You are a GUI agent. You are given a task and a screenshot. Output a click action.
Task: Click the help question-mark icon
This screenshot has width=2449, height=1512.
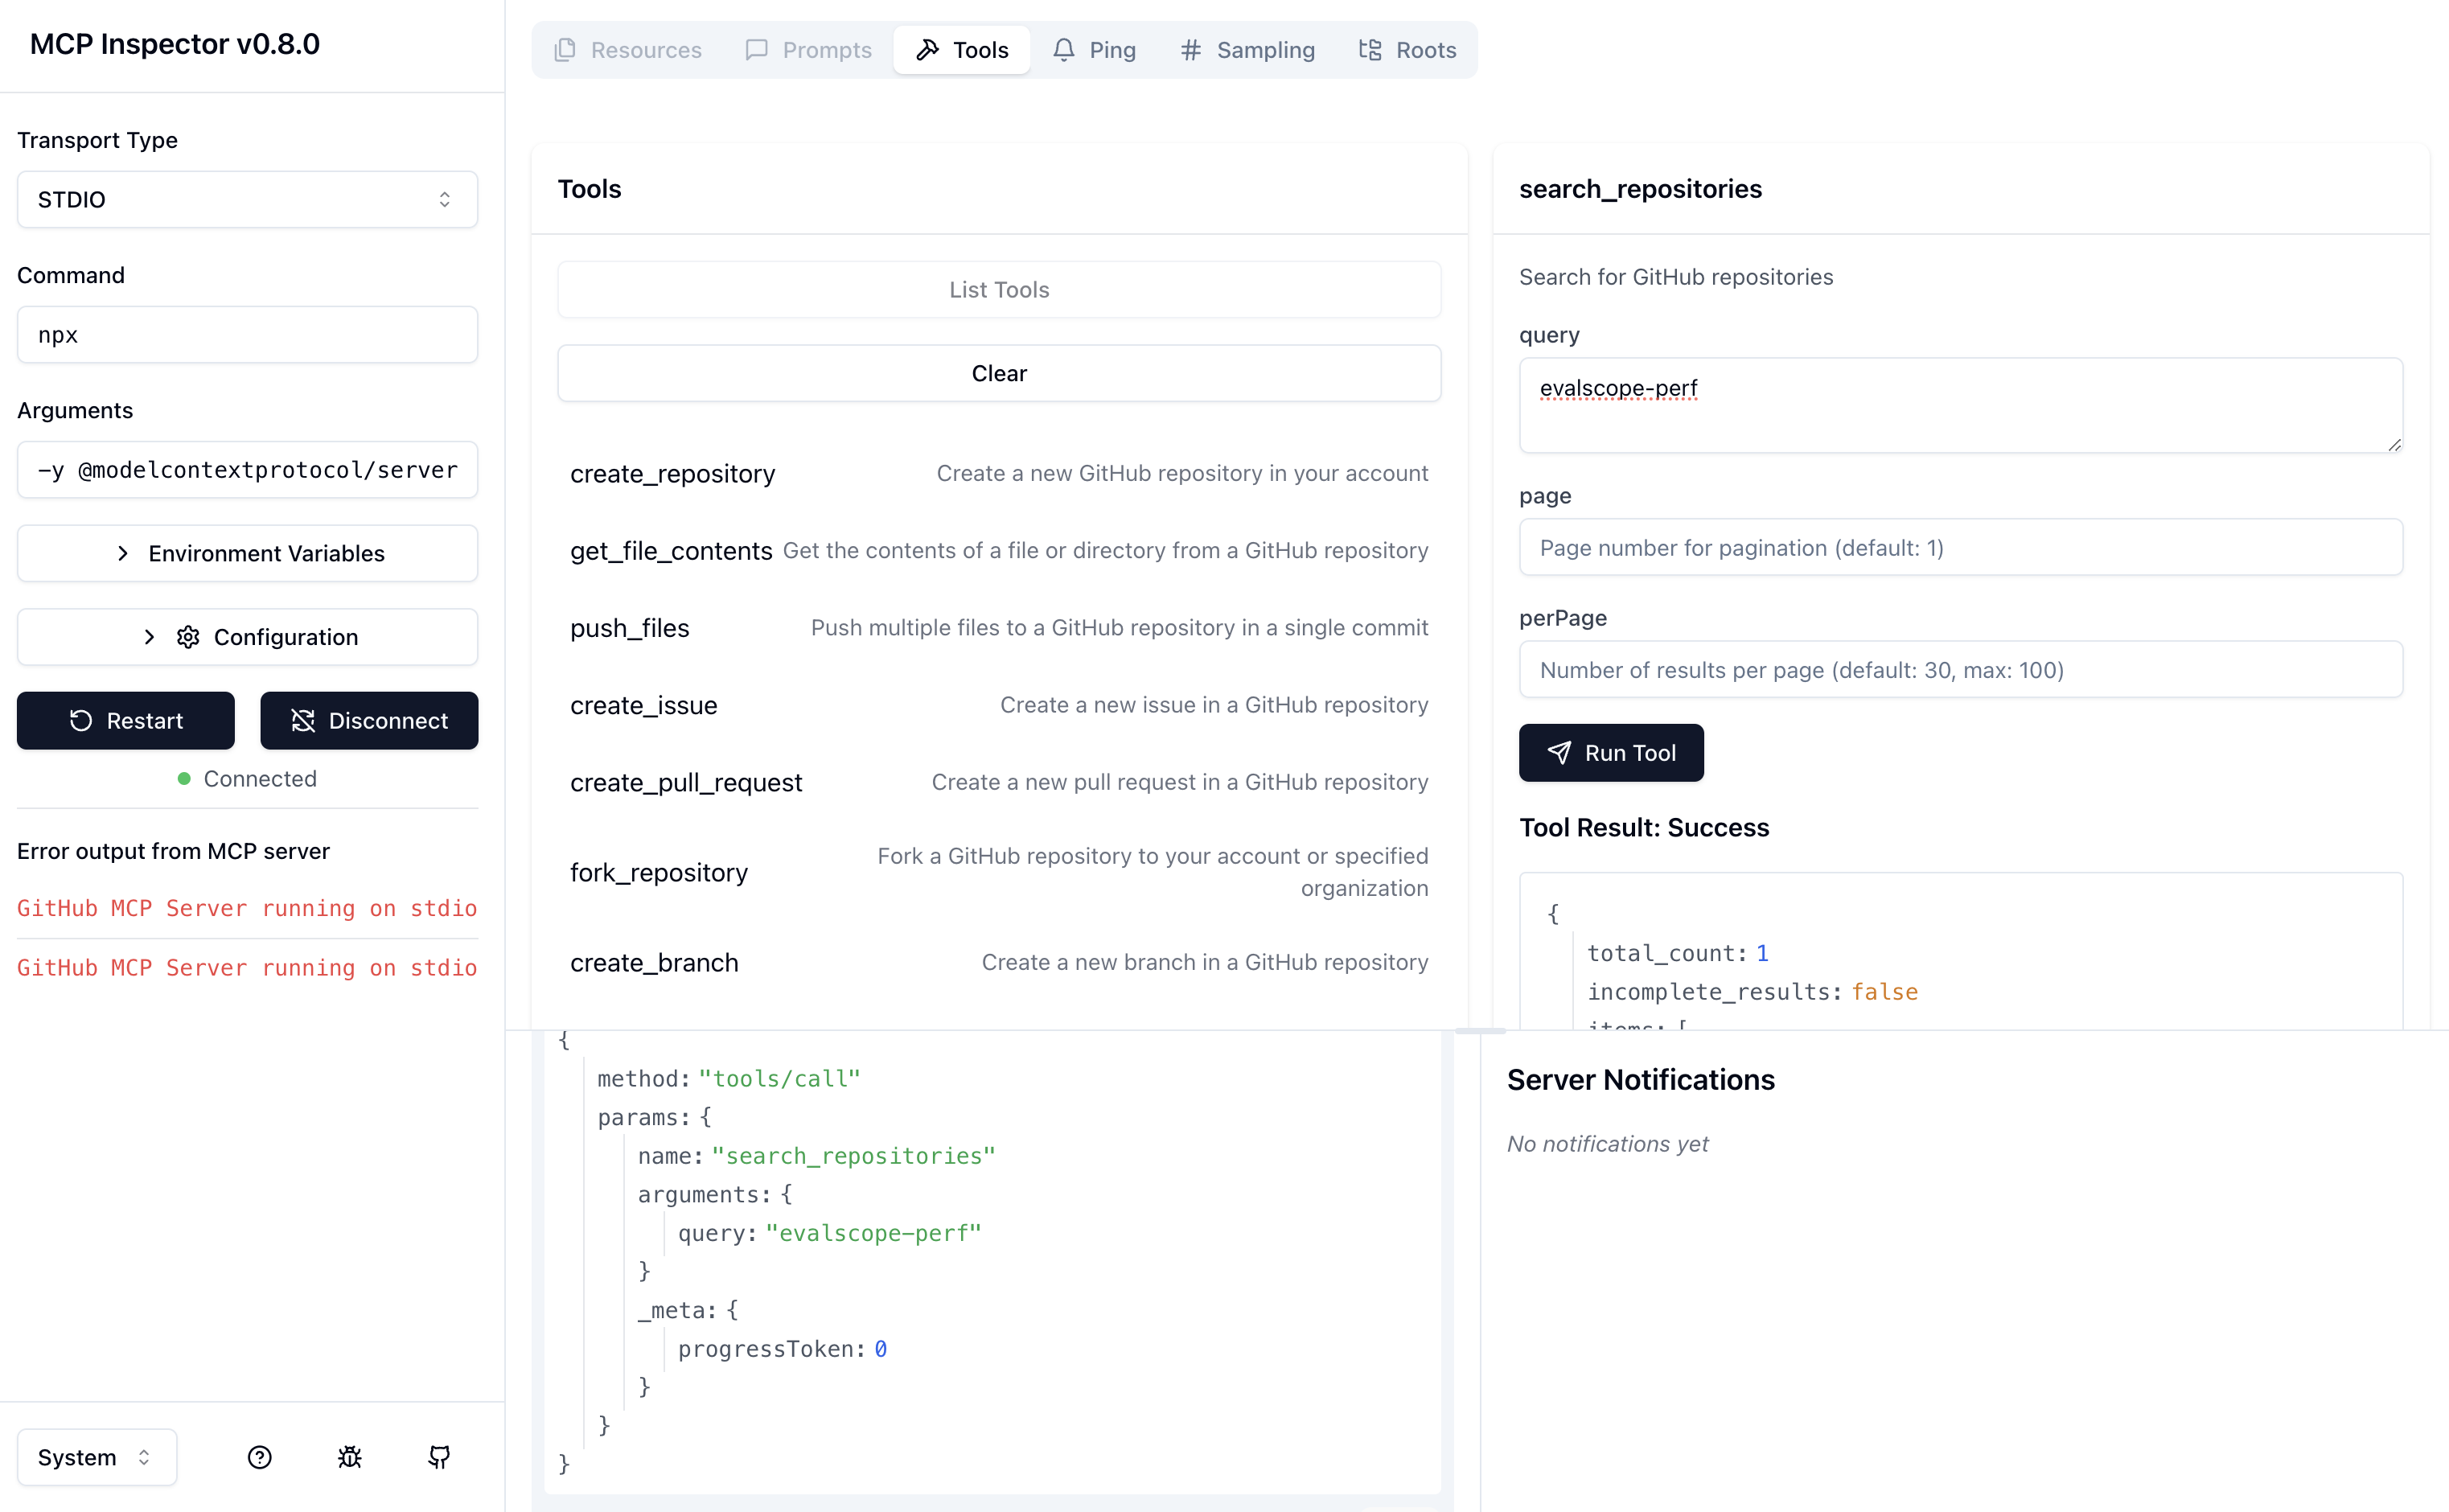pyautogui.click(x=259, y=1457)
